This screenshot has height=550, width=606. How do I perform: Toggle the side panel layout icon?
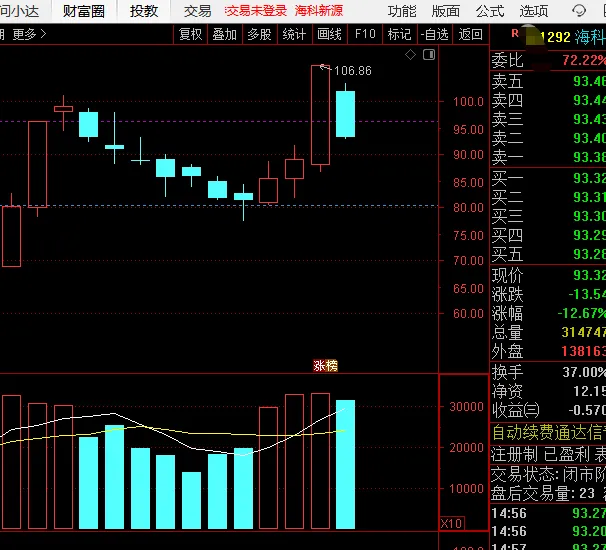pyautogui.click(x=429, y=54)
